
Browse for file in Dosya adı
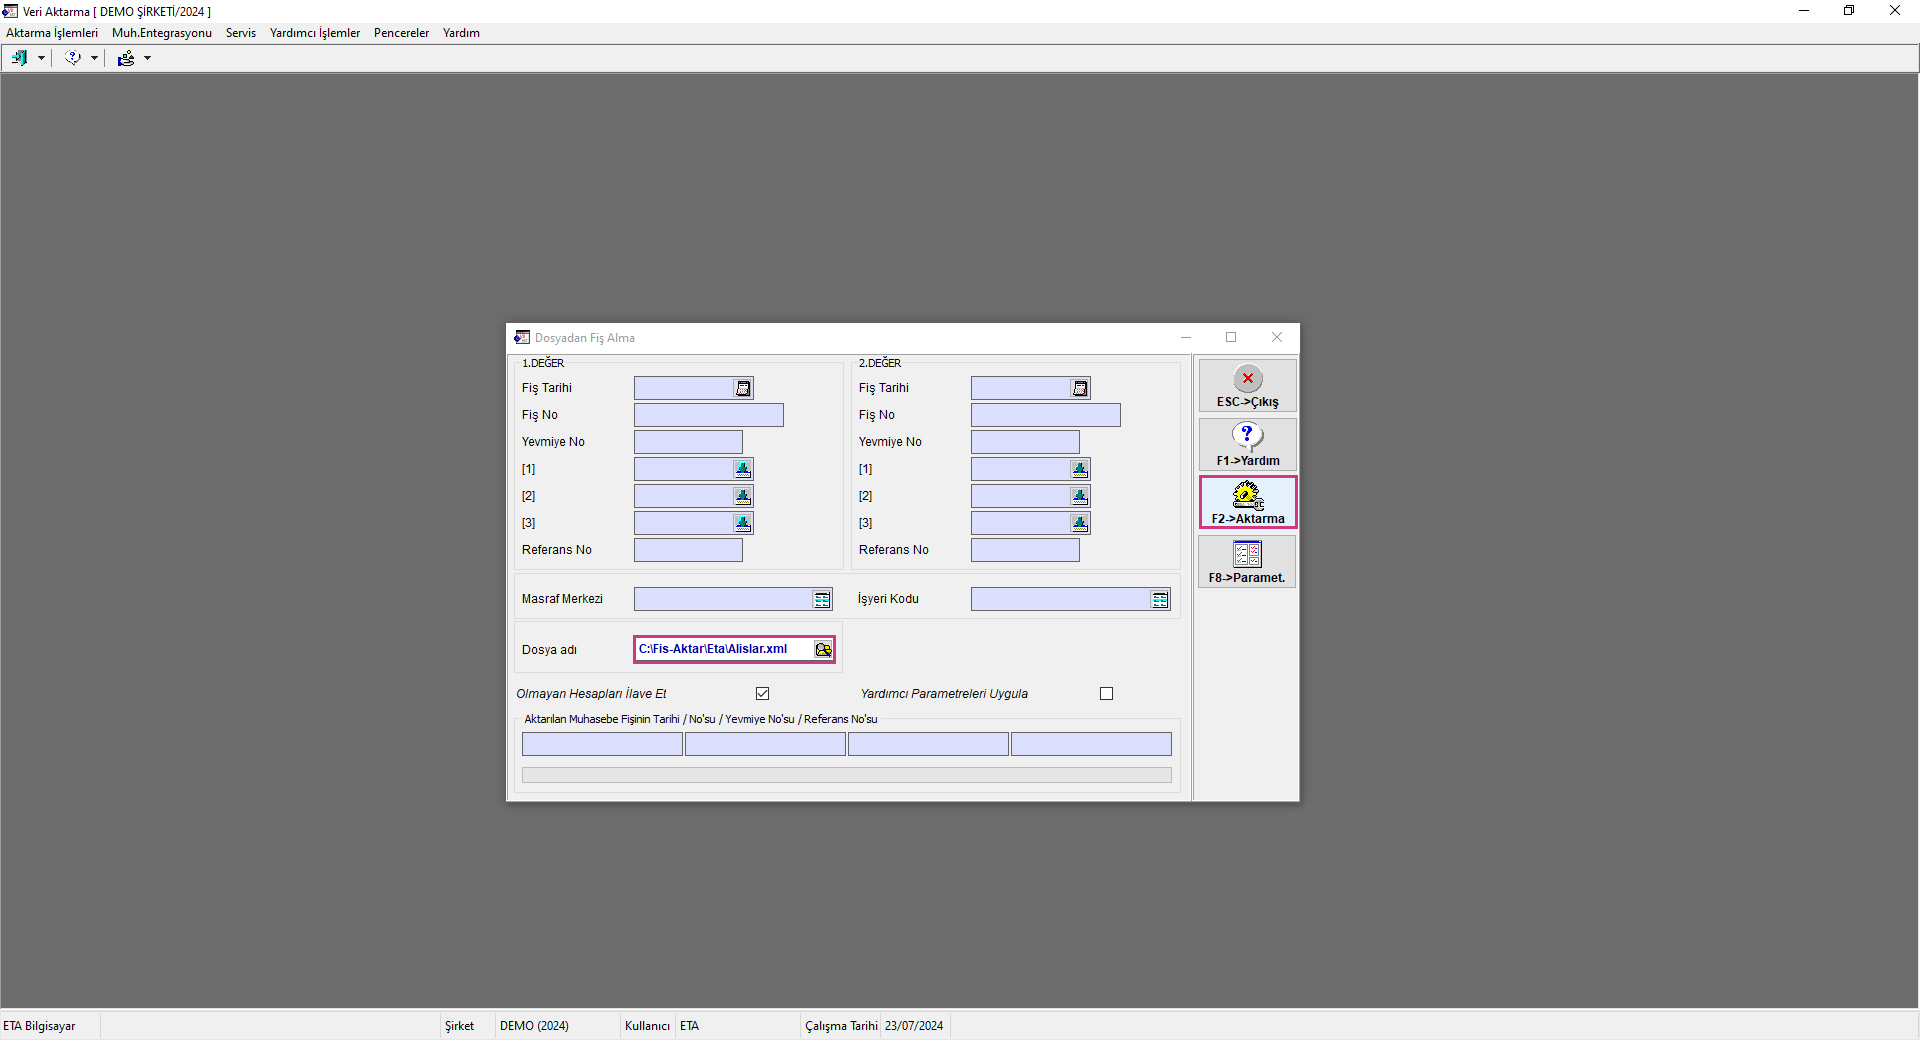coord(823,650)
